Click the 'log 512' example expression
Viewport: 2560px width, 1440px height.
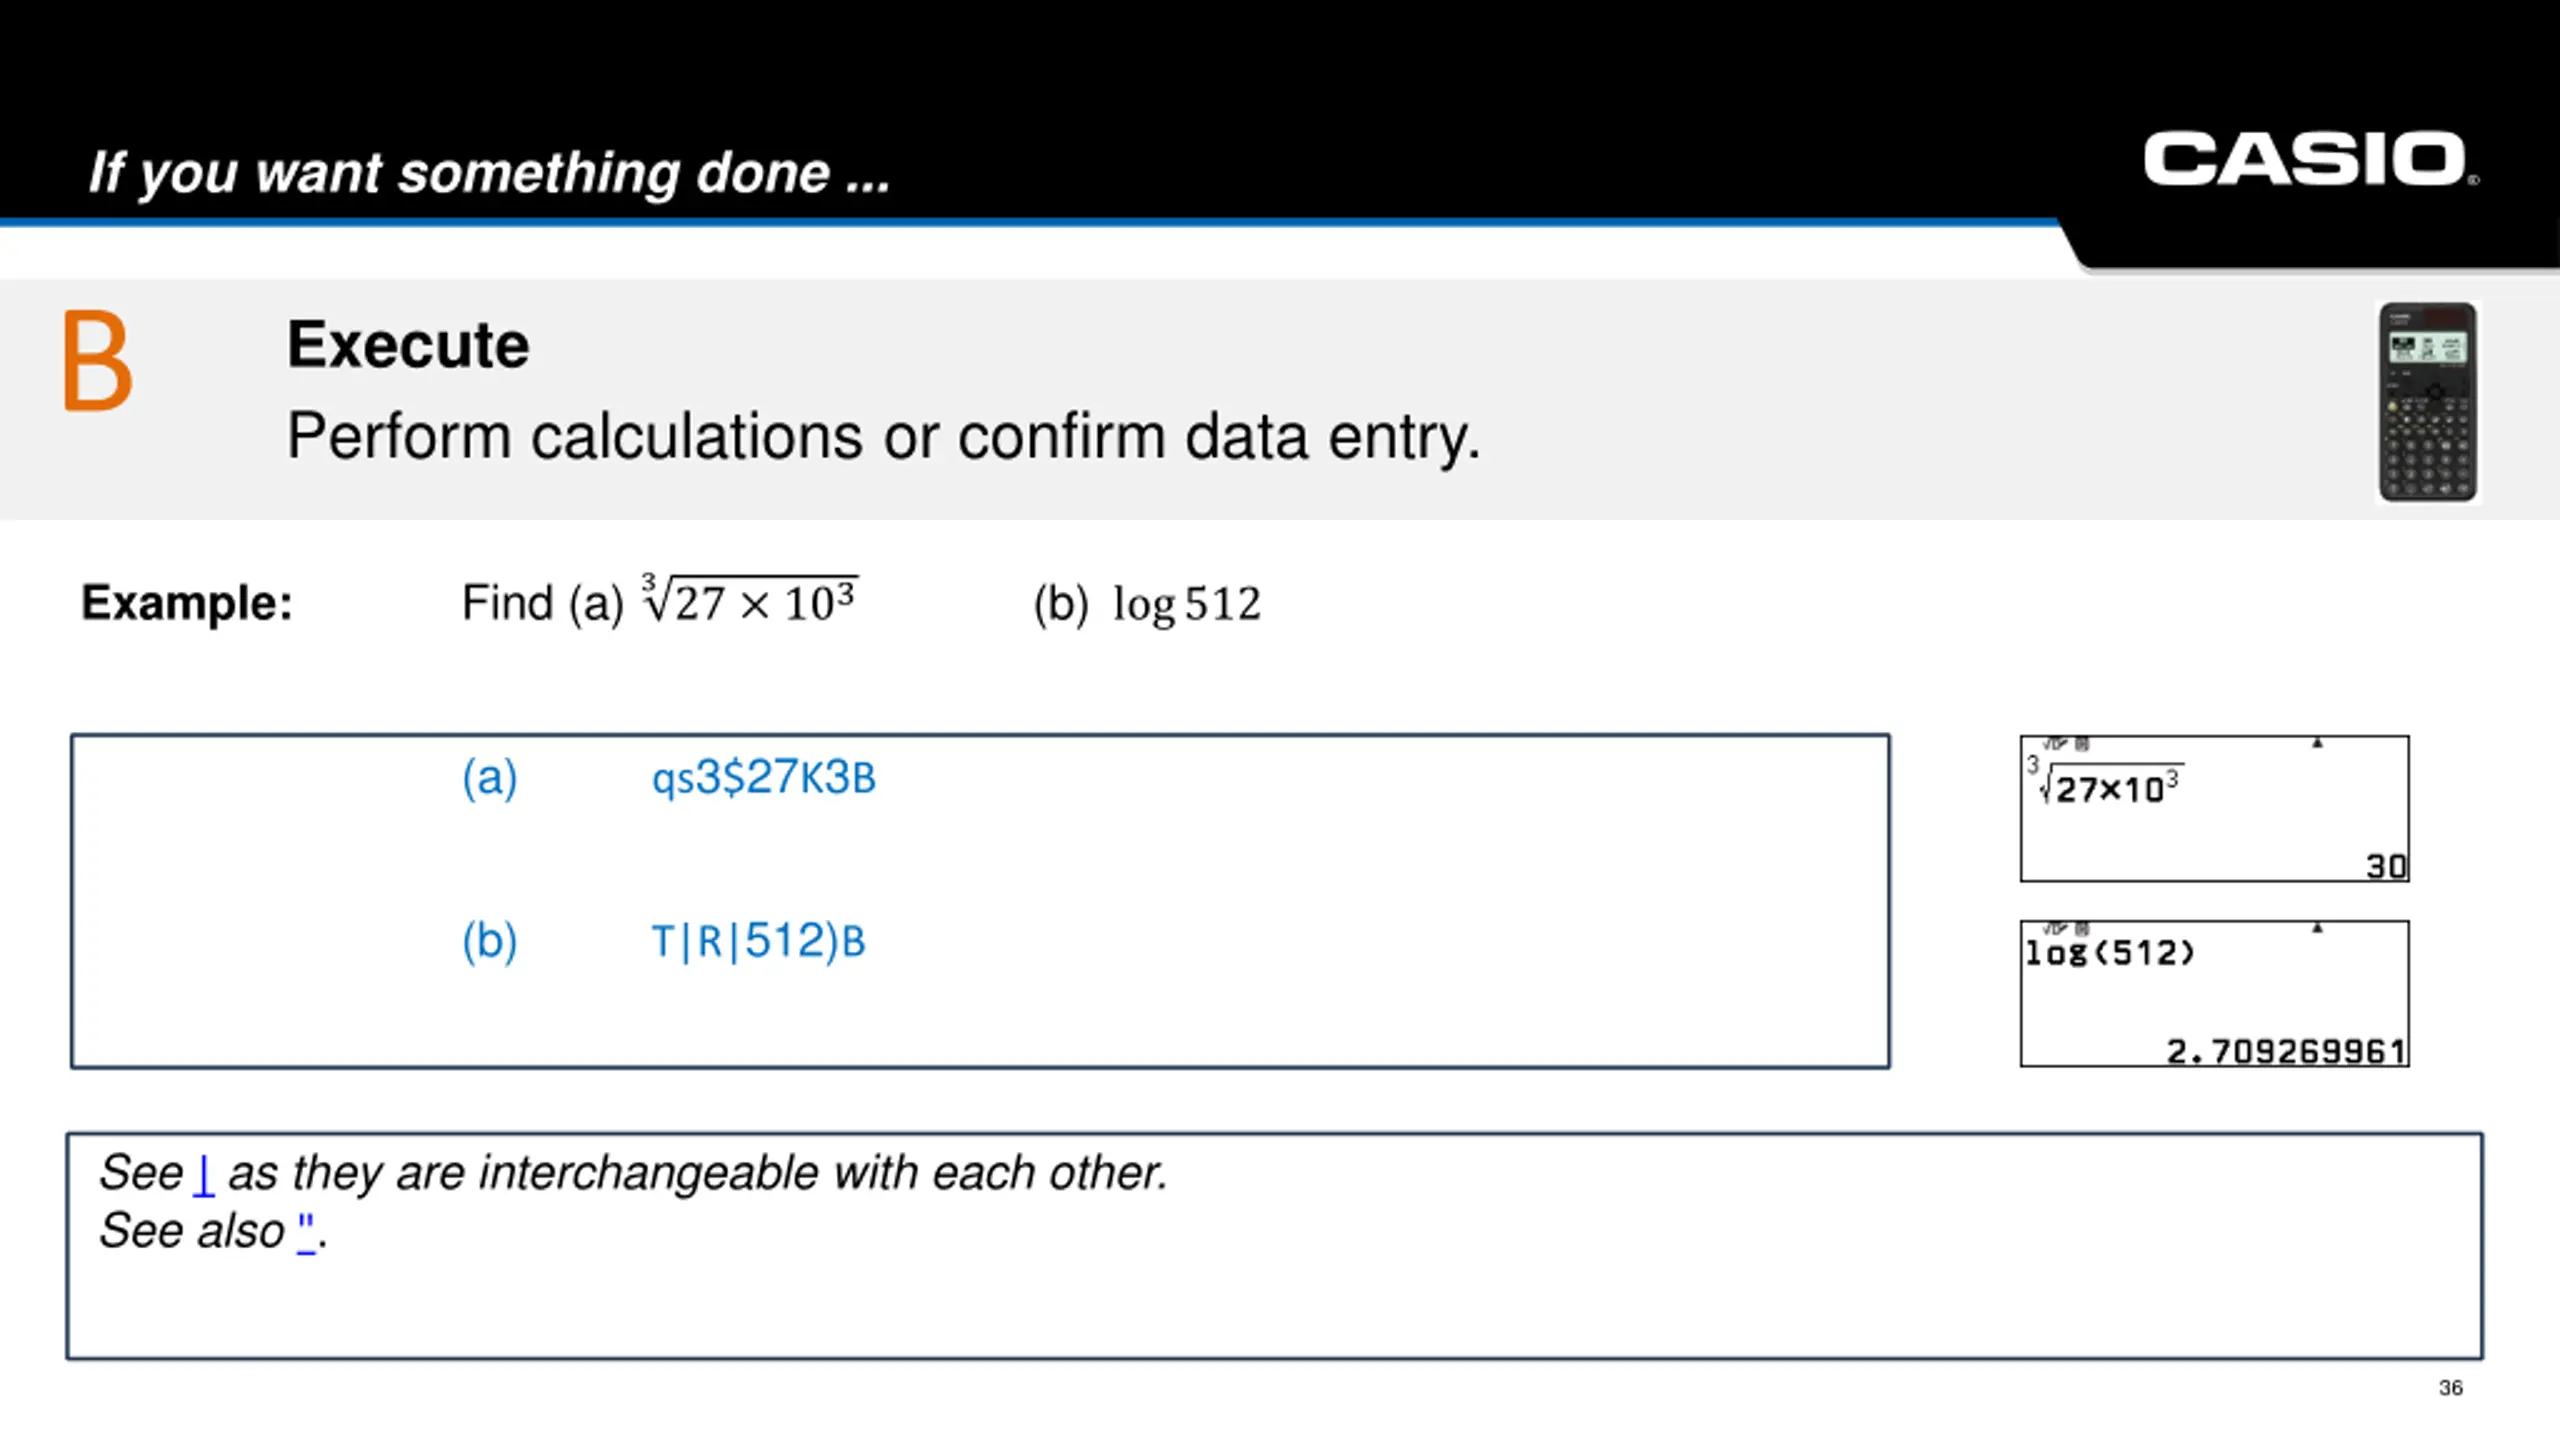coord(1187,604)
